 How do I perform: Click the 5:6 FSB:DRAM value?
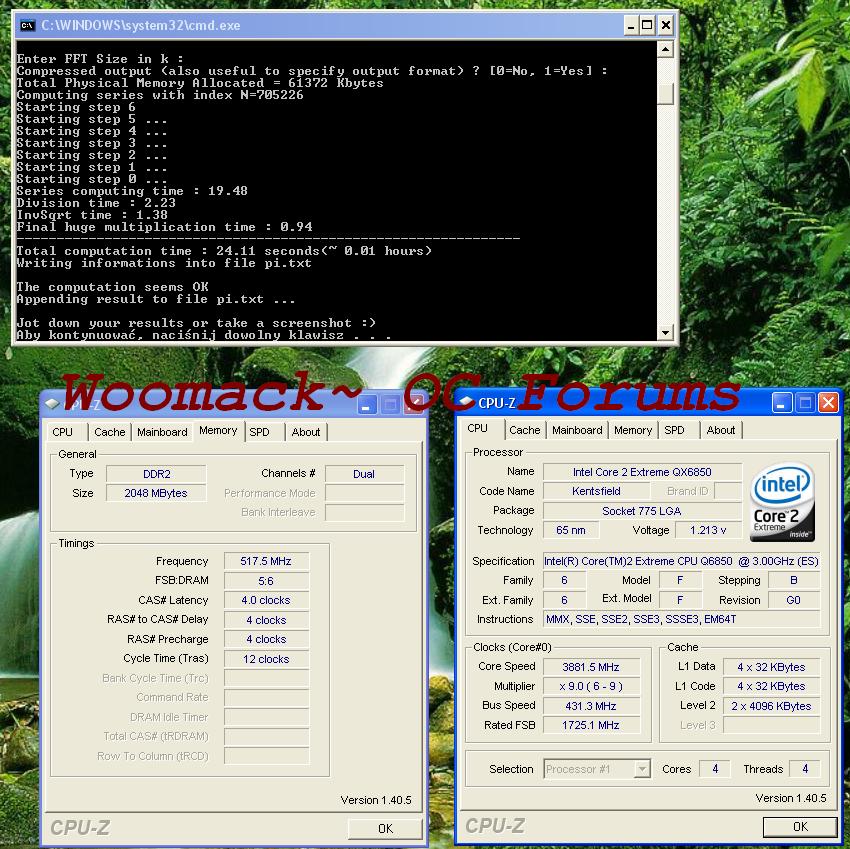pyautogui.click(x=266, y=581)
